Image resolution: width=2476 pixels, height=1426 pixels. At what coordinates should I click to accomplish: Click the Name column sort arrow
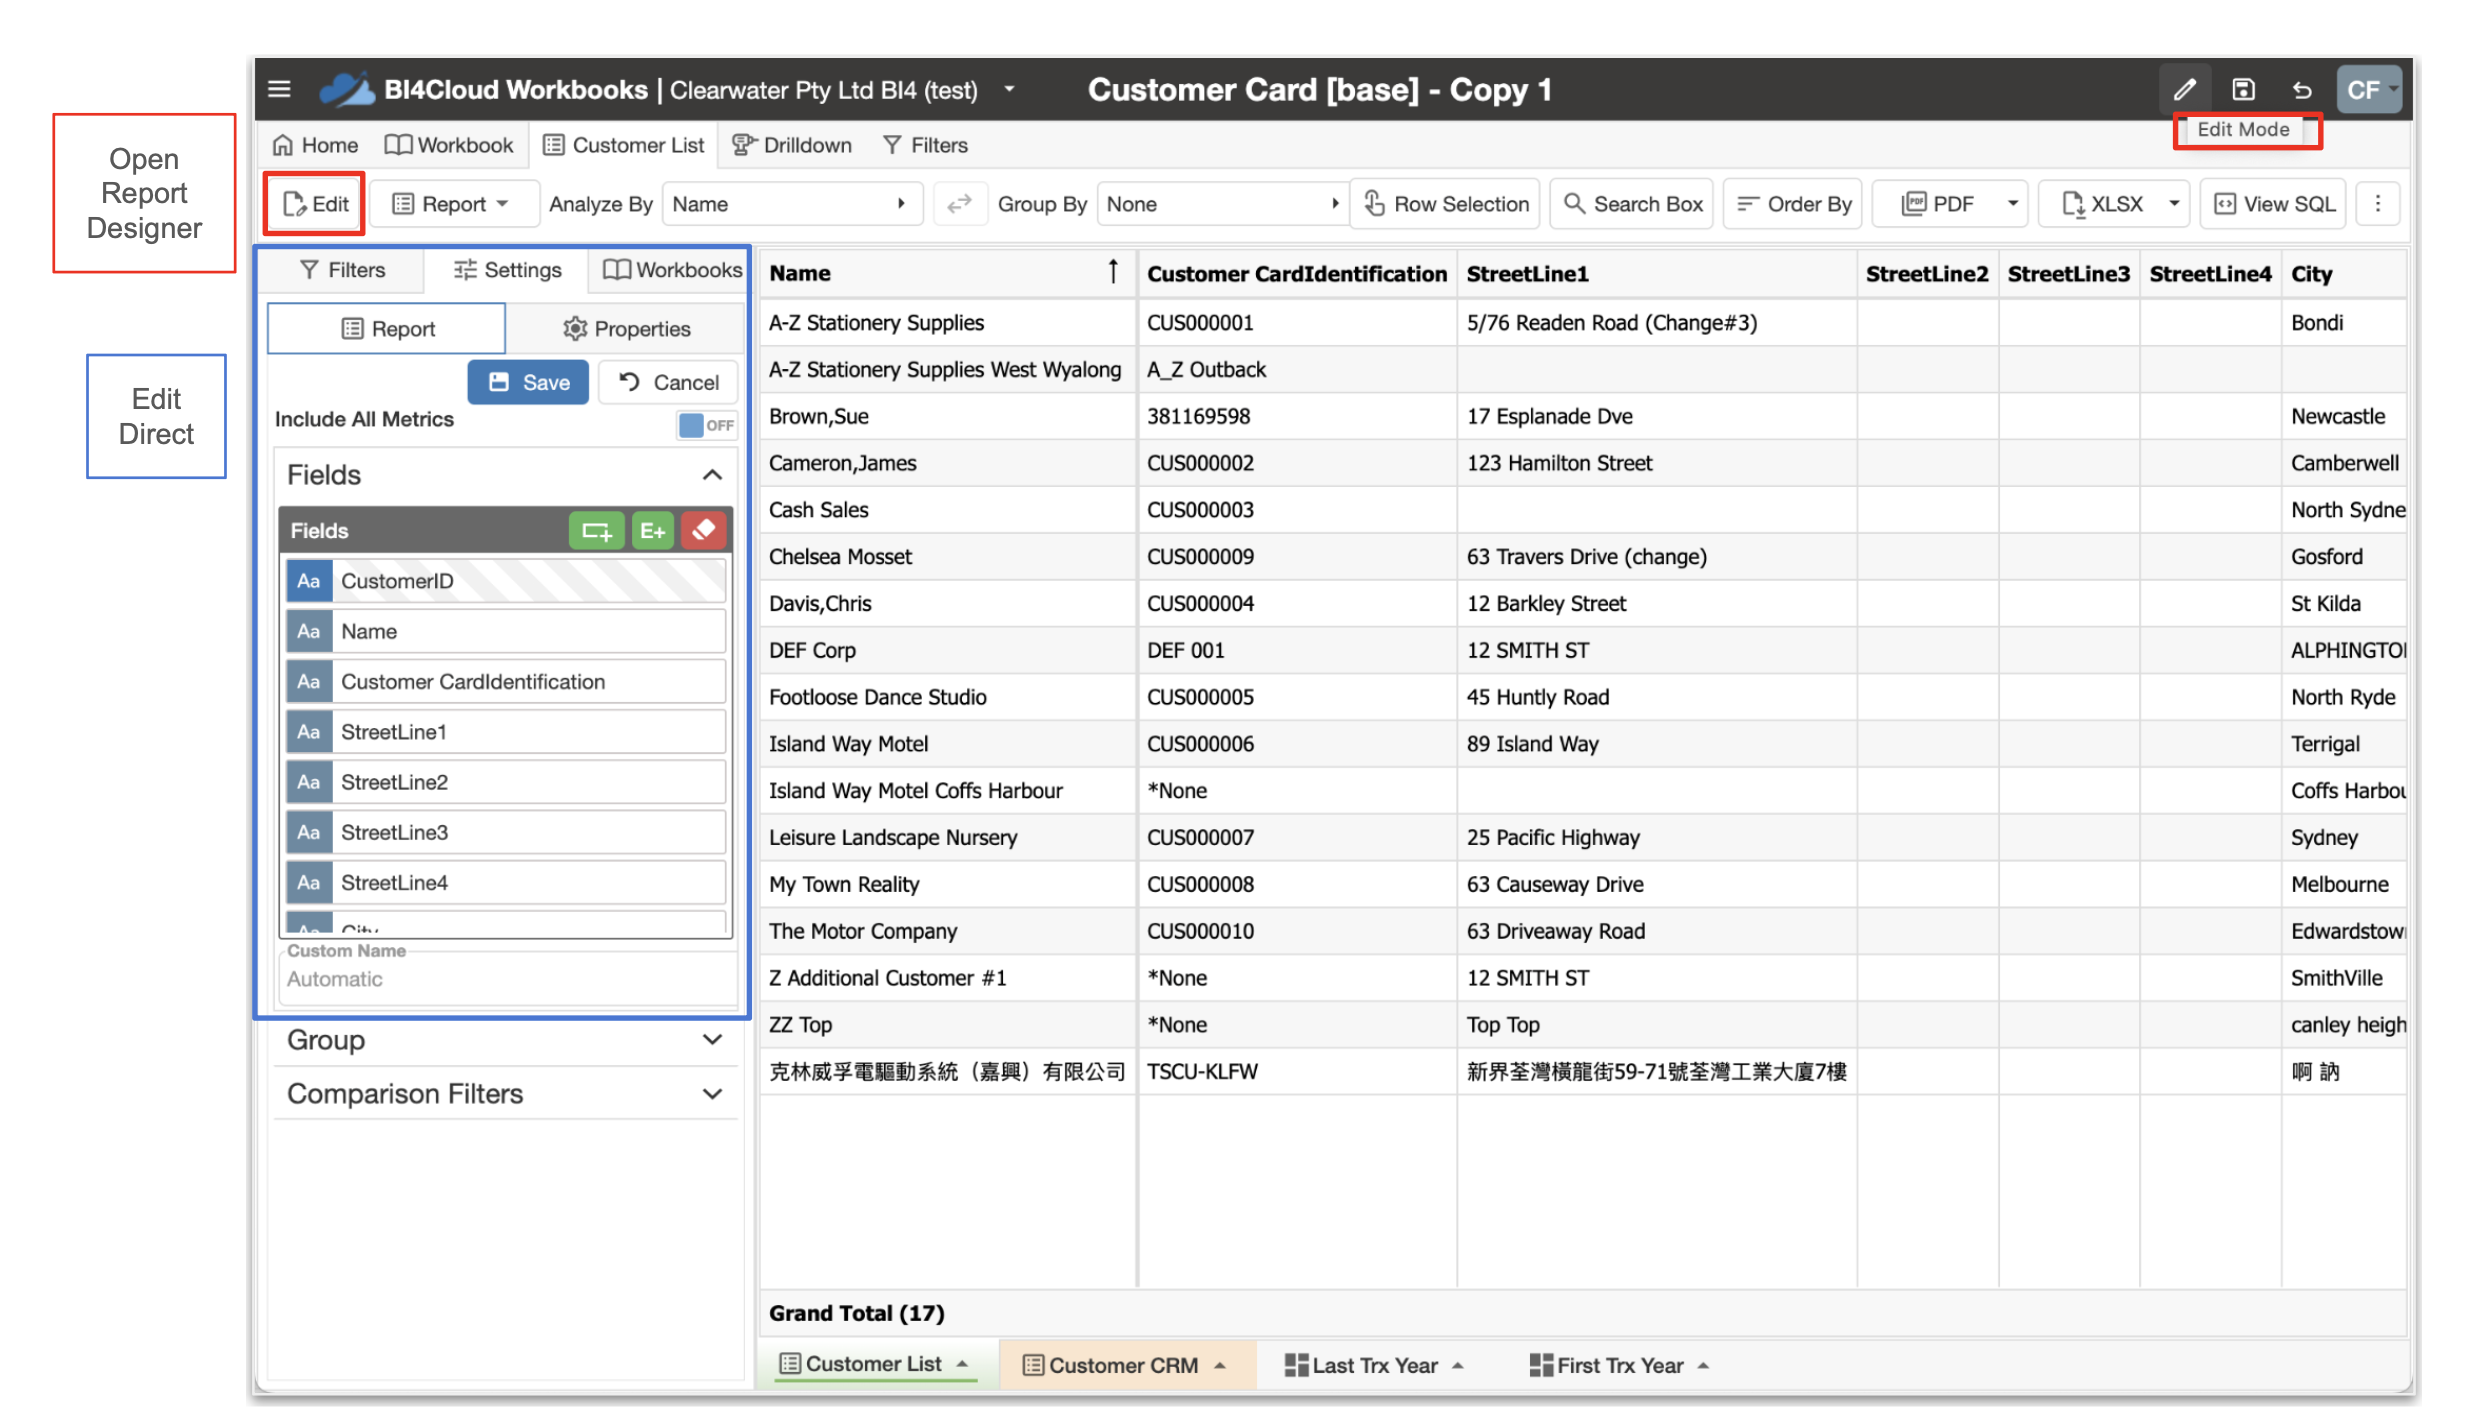point(1113,272)
